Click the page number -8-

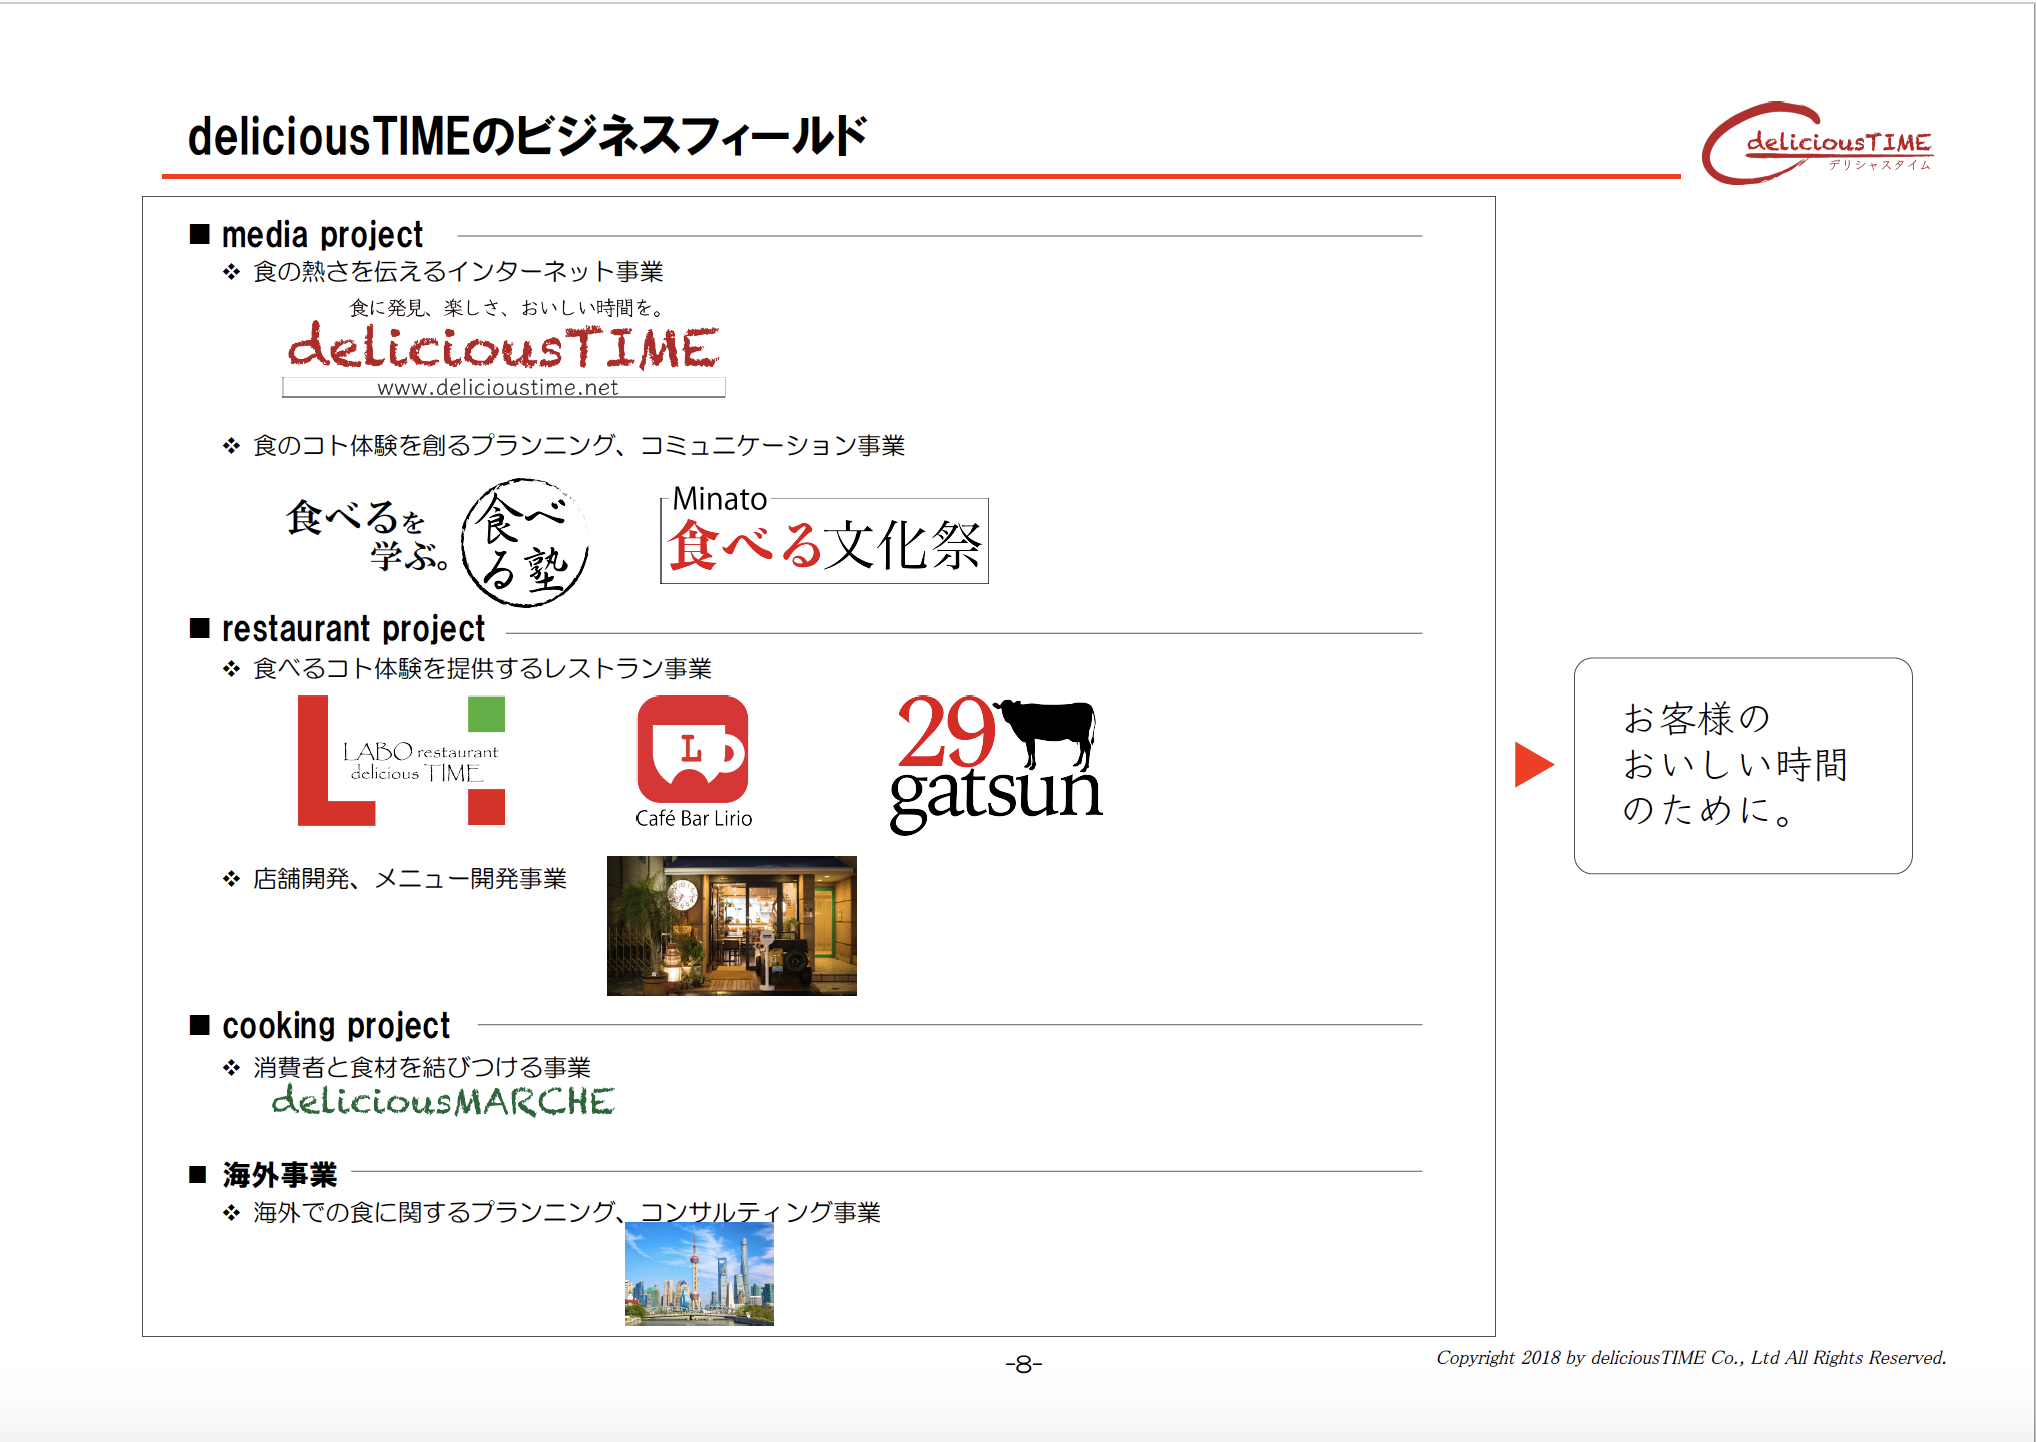click(1024, 1364)
